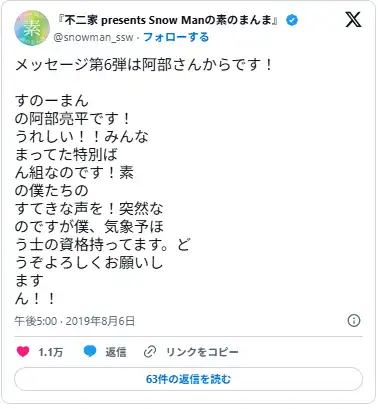Screen dimensions: 378x409
Task: Click the メッセージ第6弾は阿部さんからです line
Action: pos(144,65)
